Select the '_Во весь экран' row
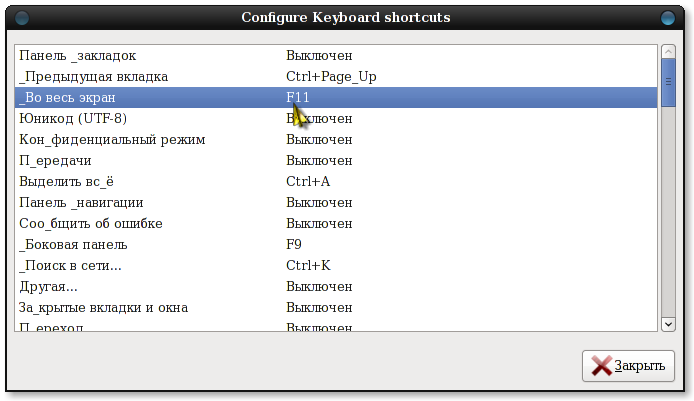The height and width of the screenshot is (401, 694). [x=336, y=97]
